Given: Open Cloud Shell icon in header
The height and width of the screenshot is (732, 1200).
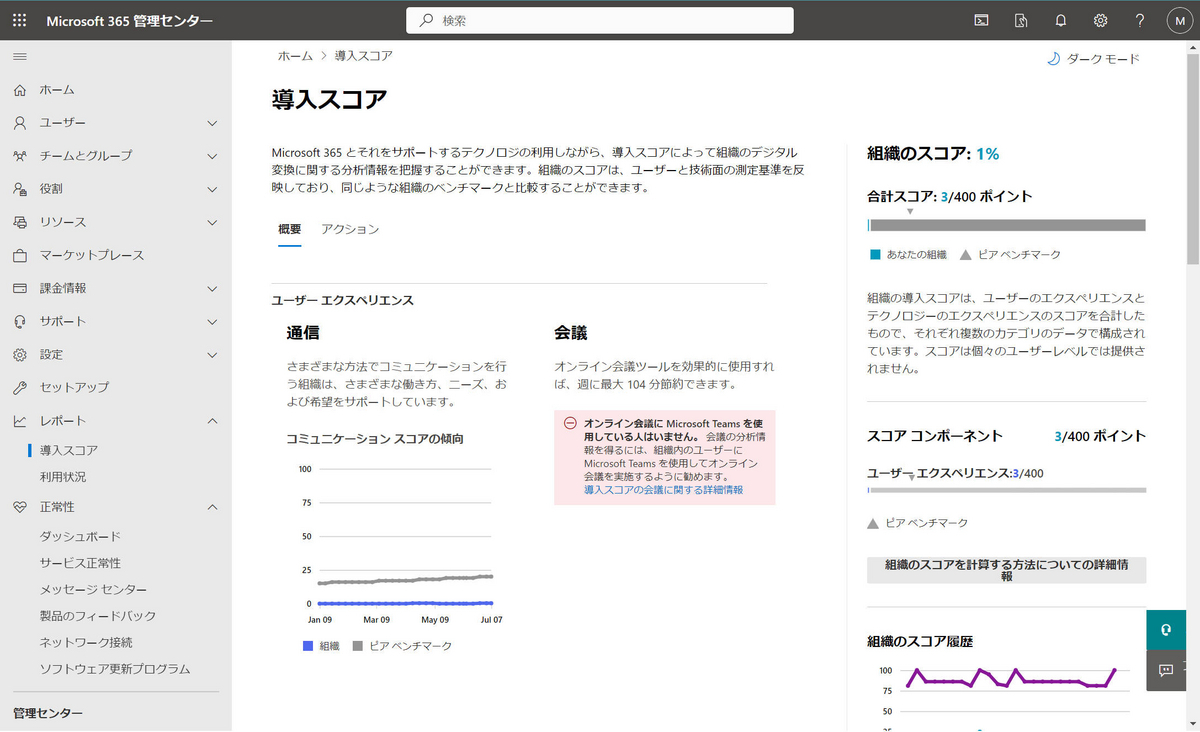Looking at the screenshot, I should (983, 20).
